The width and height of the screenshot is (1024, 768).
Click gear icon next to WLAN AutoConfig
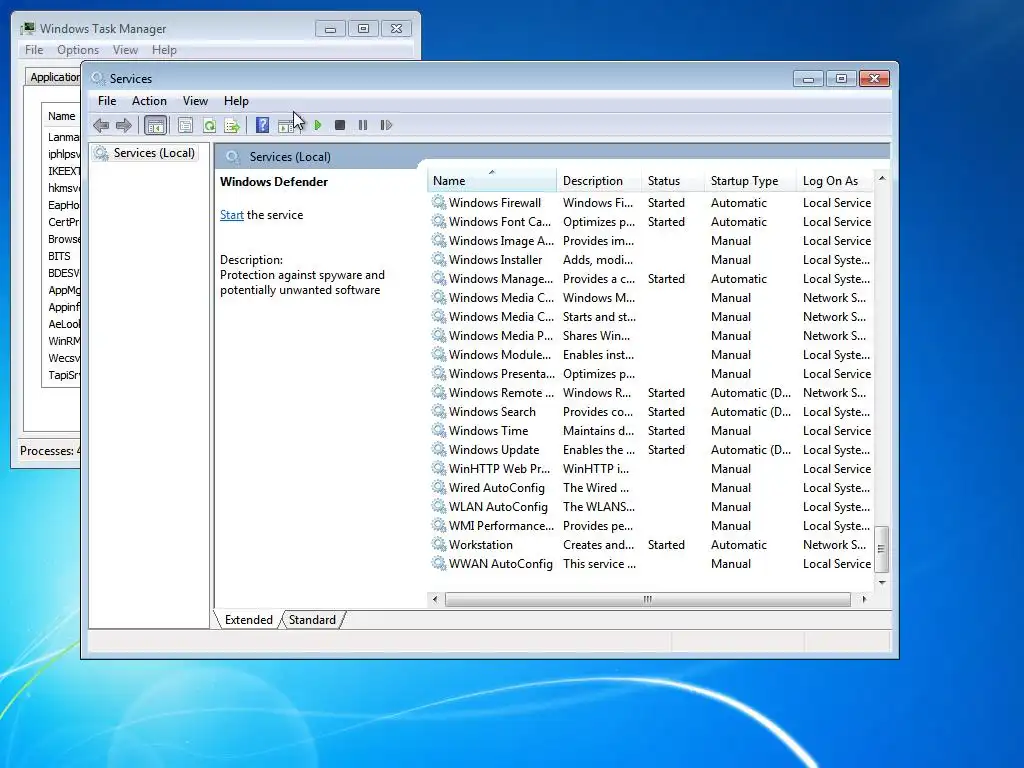click(439, 507)
